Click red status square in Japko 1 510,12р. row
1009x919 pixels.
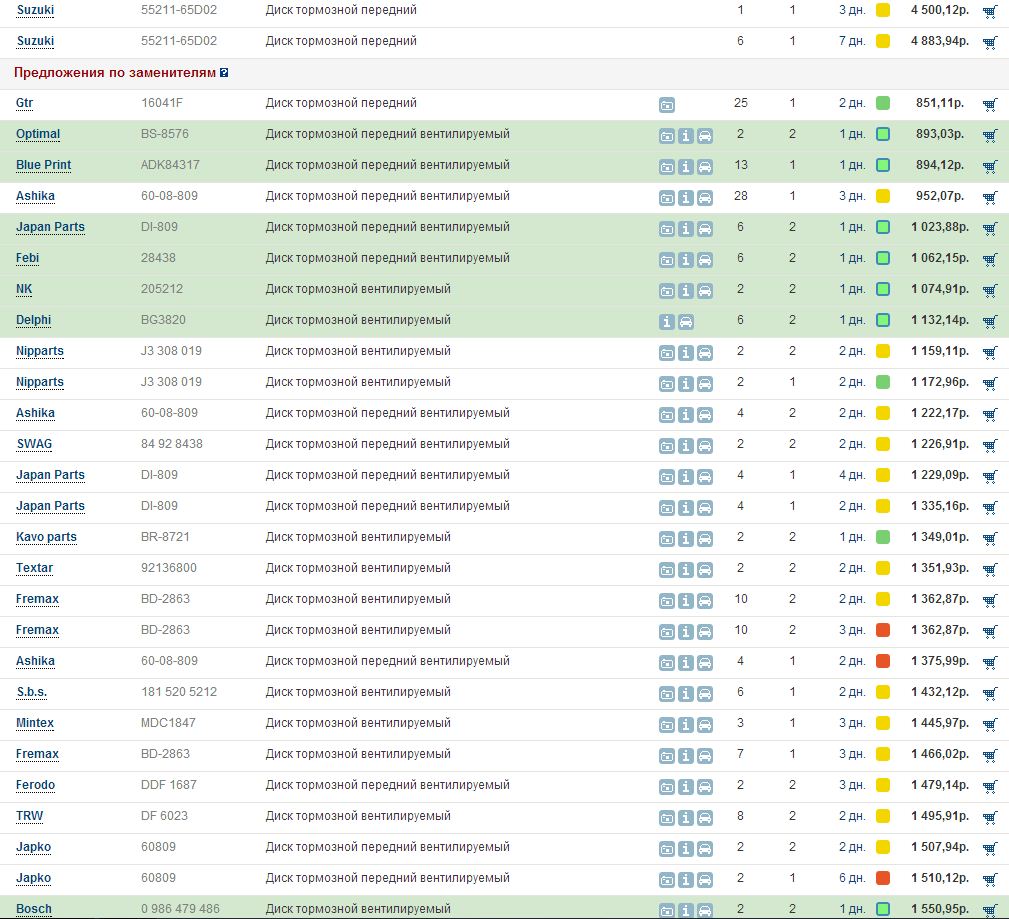[x=883, y=878]
